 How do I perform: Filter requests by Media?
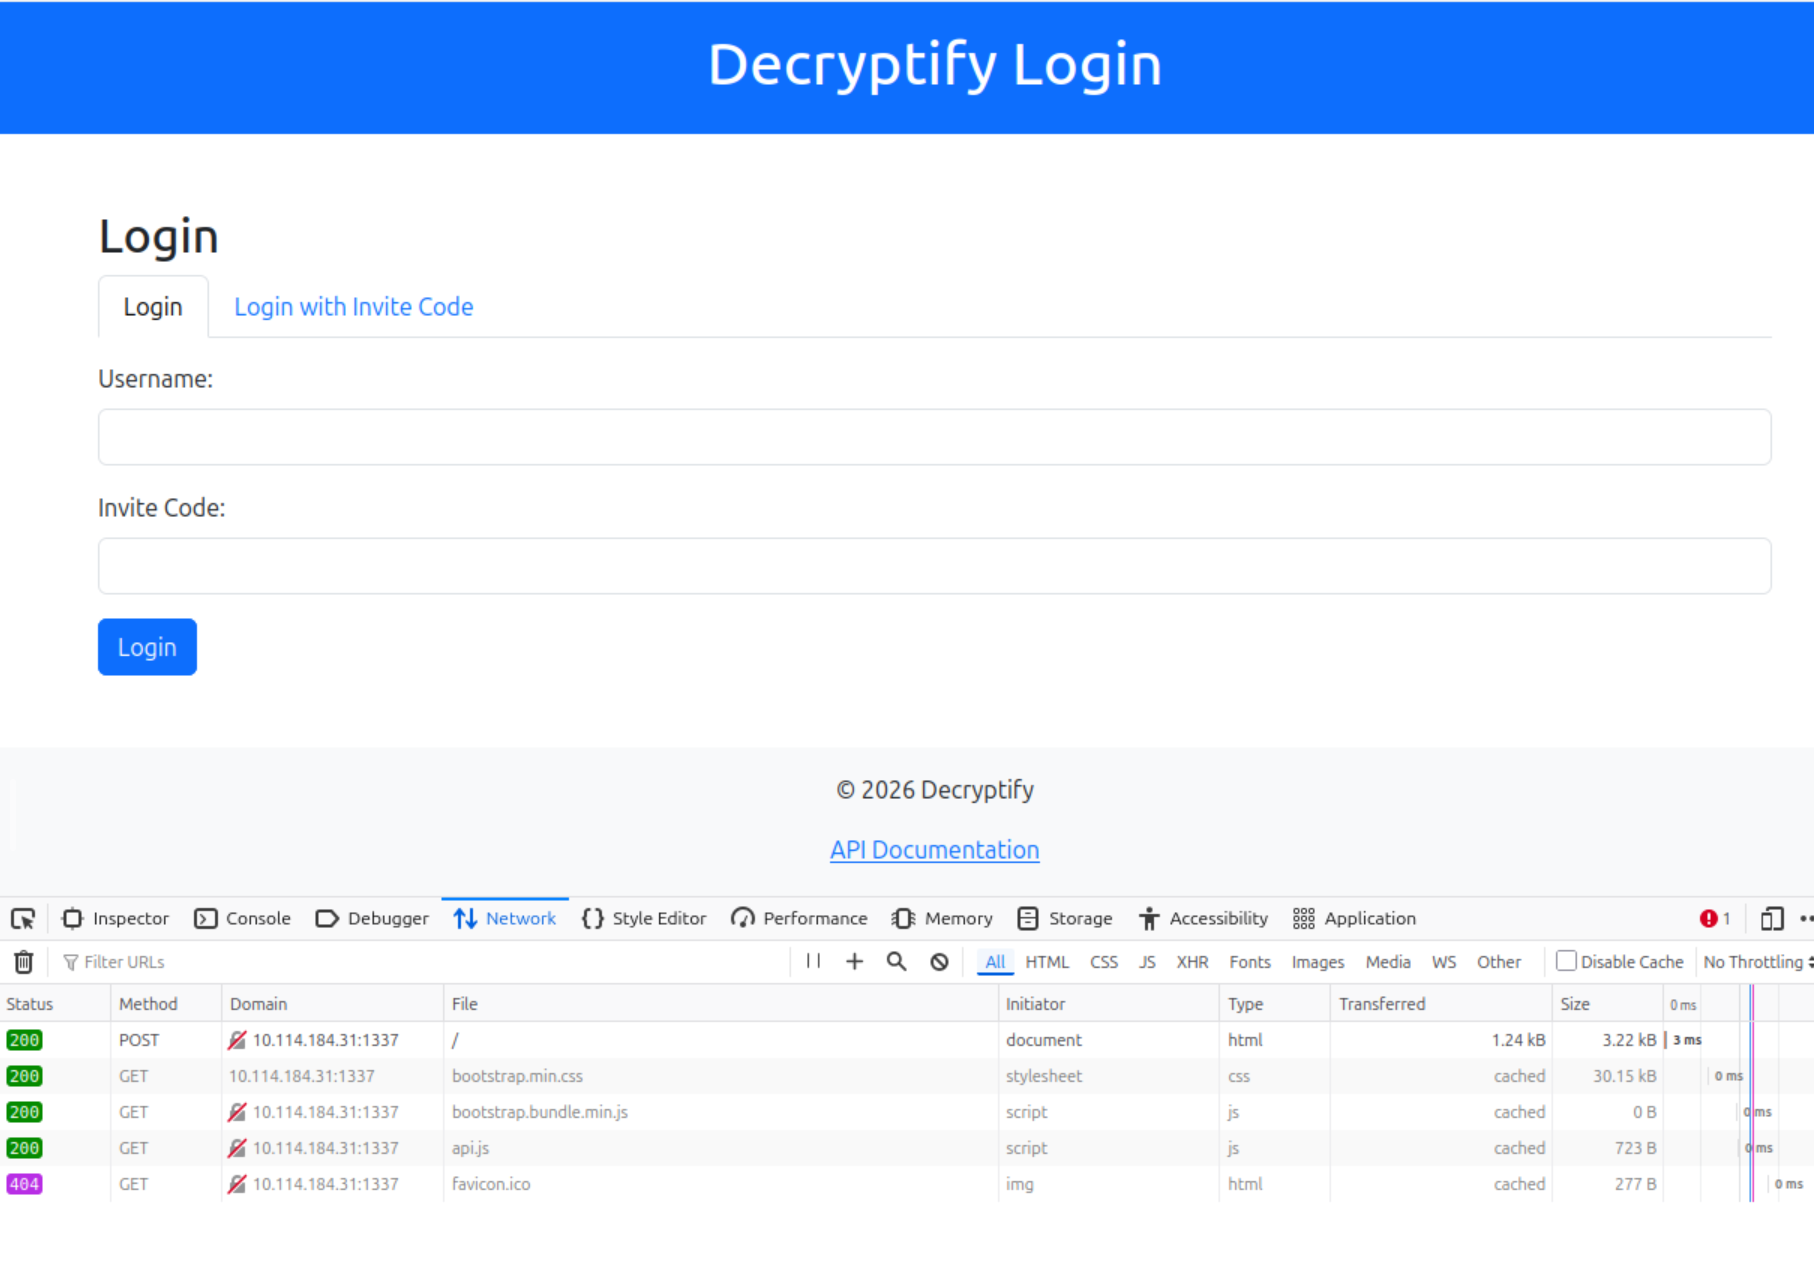coord(1388,962)
